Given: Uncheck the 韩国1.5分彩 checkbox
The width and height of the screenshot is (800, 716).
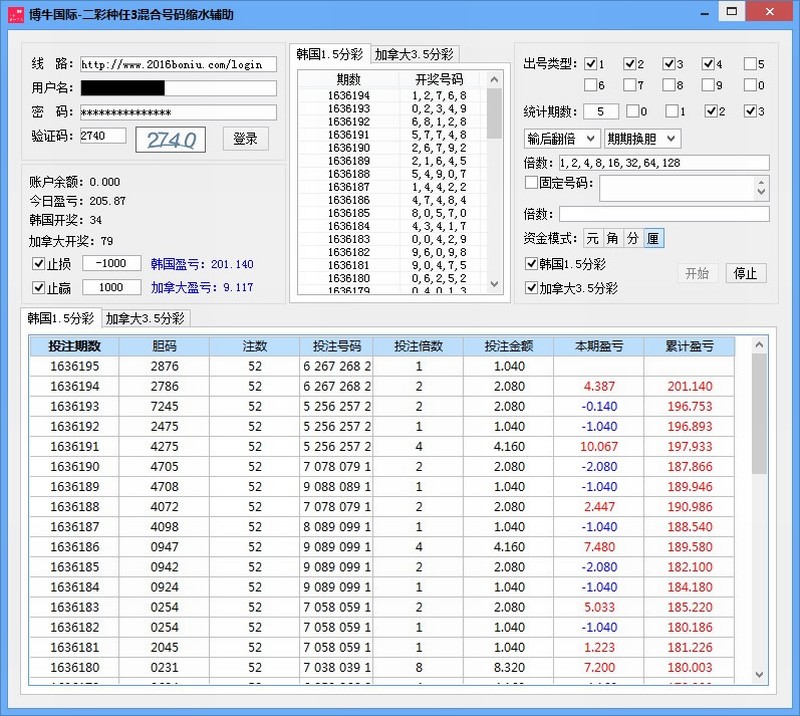Looking at the screenshot, I should tap(530, 264).
